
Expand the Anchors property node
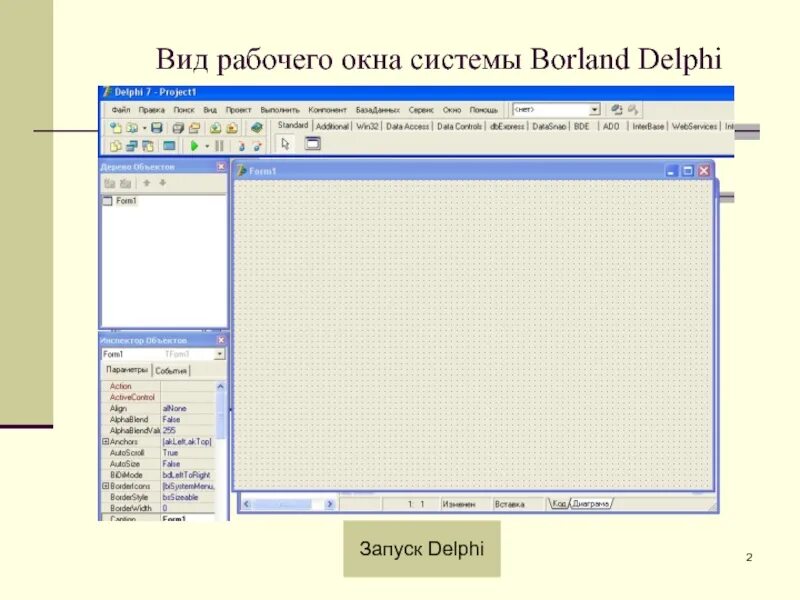point(106,441)
